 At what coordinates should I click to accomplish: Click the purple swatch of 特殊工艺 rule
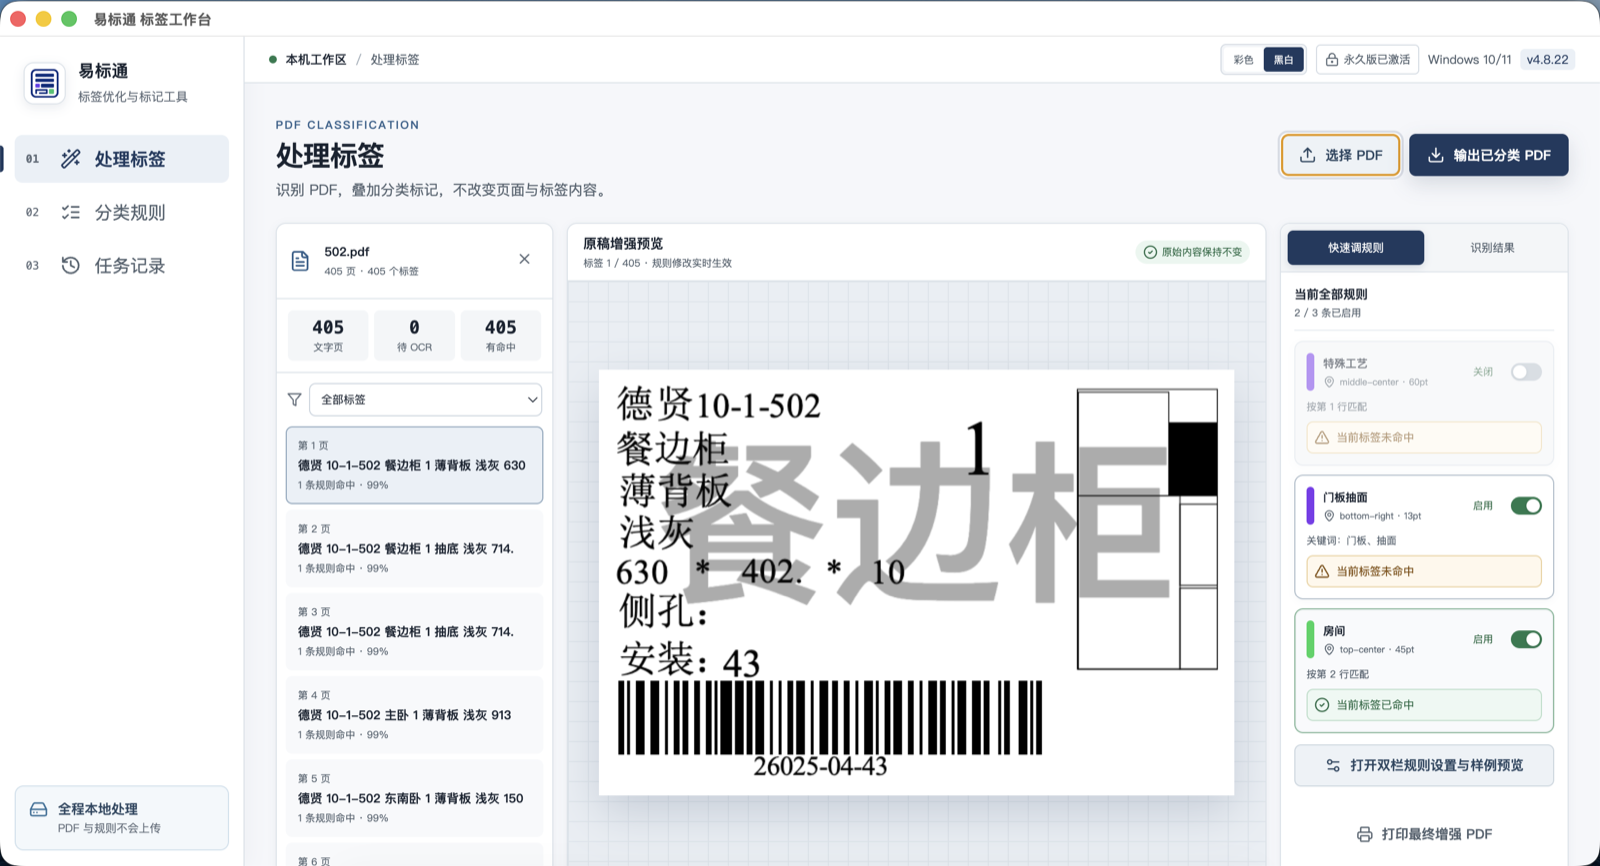pos(1310,372)
